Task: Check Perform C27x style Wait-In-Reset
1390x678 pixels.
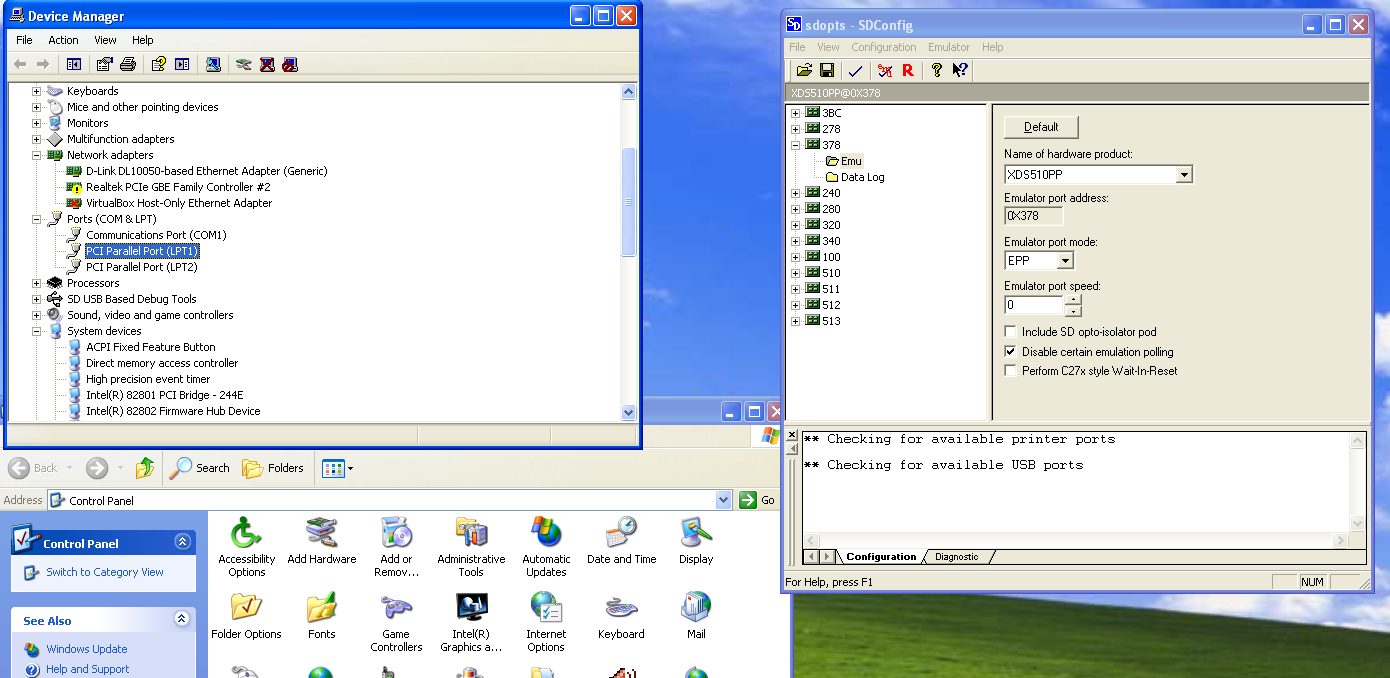Action: [1011, 371]
